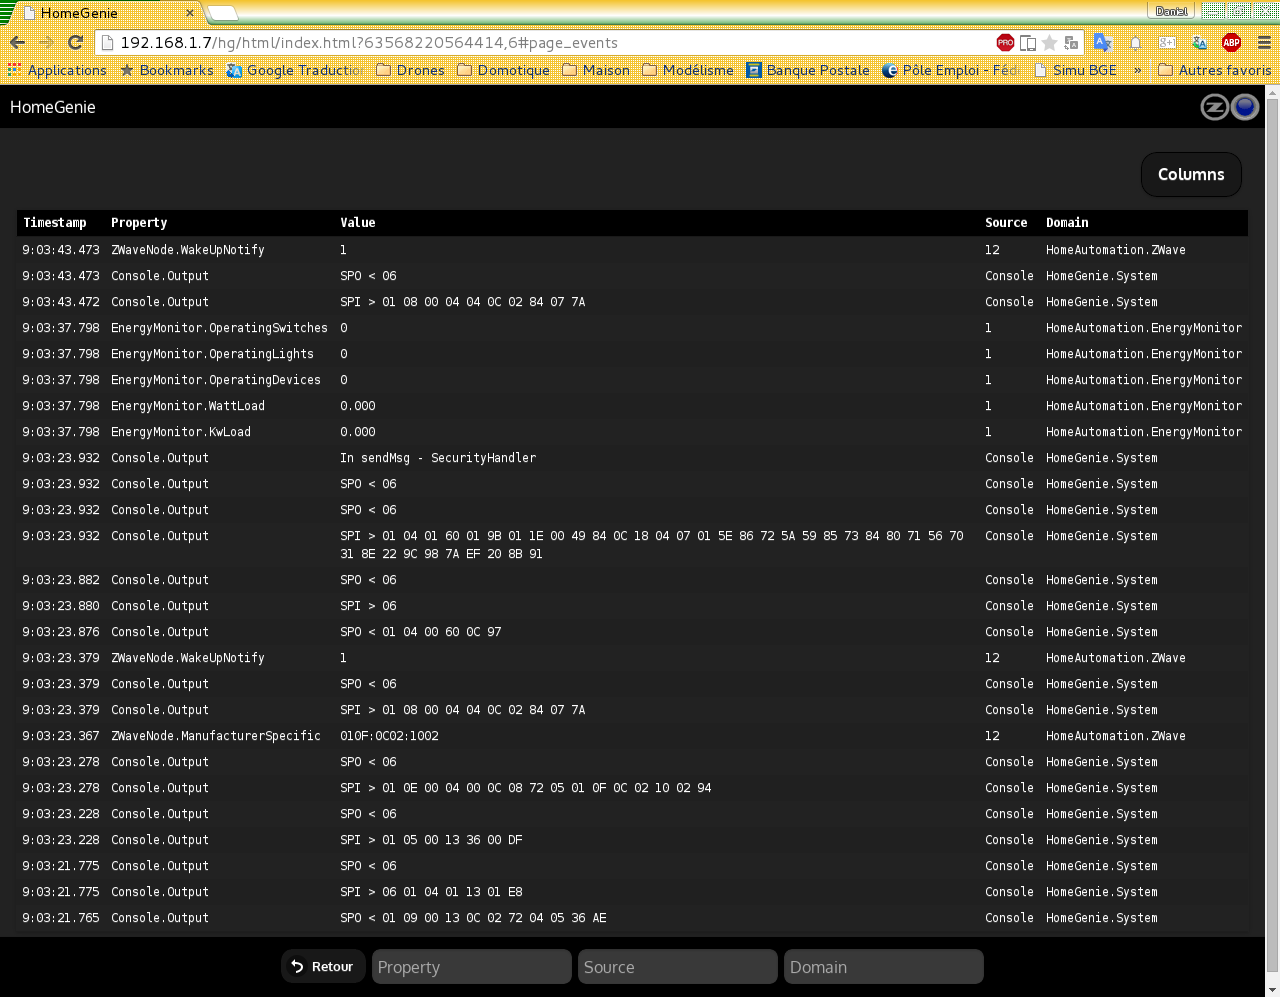
Task: Click the Property filter input field
Action: pos(471,967)
